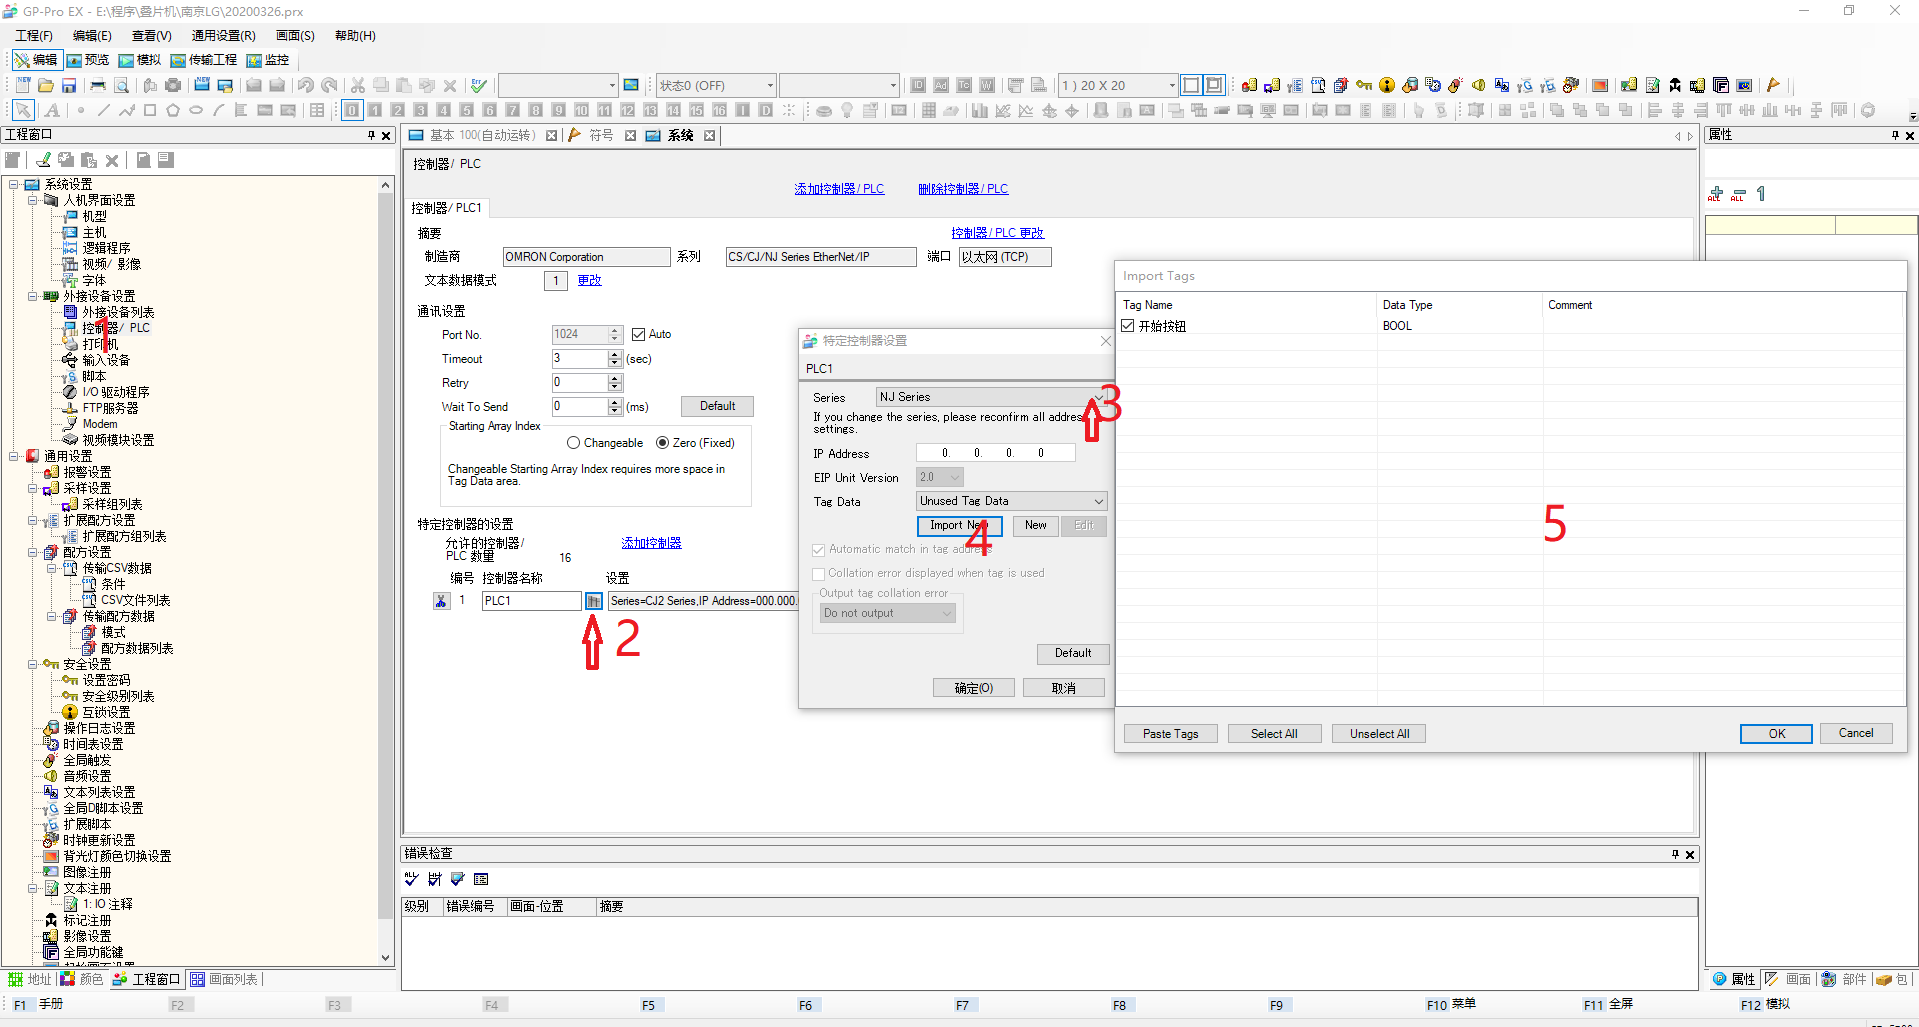The width and height of the screenshot is (1919, 1027).
Task: Click the Select All button
Action: coord(1274,734)
